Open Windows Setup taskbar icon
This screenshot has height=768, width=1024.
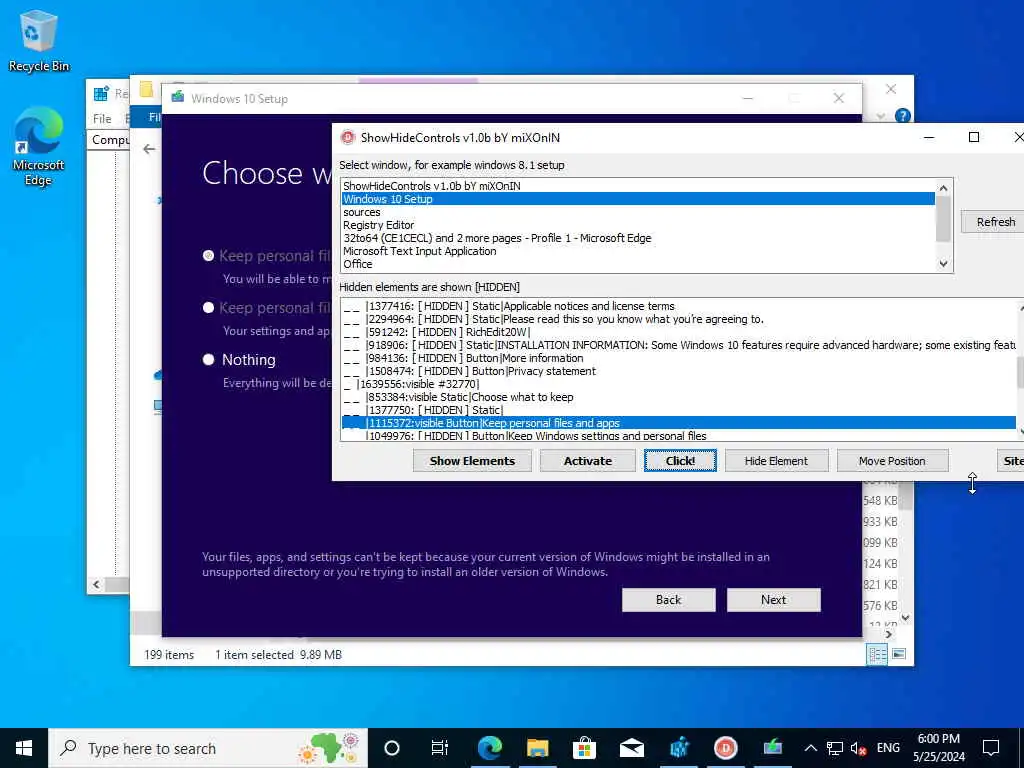pyautogui.click(x=773, y=748)
